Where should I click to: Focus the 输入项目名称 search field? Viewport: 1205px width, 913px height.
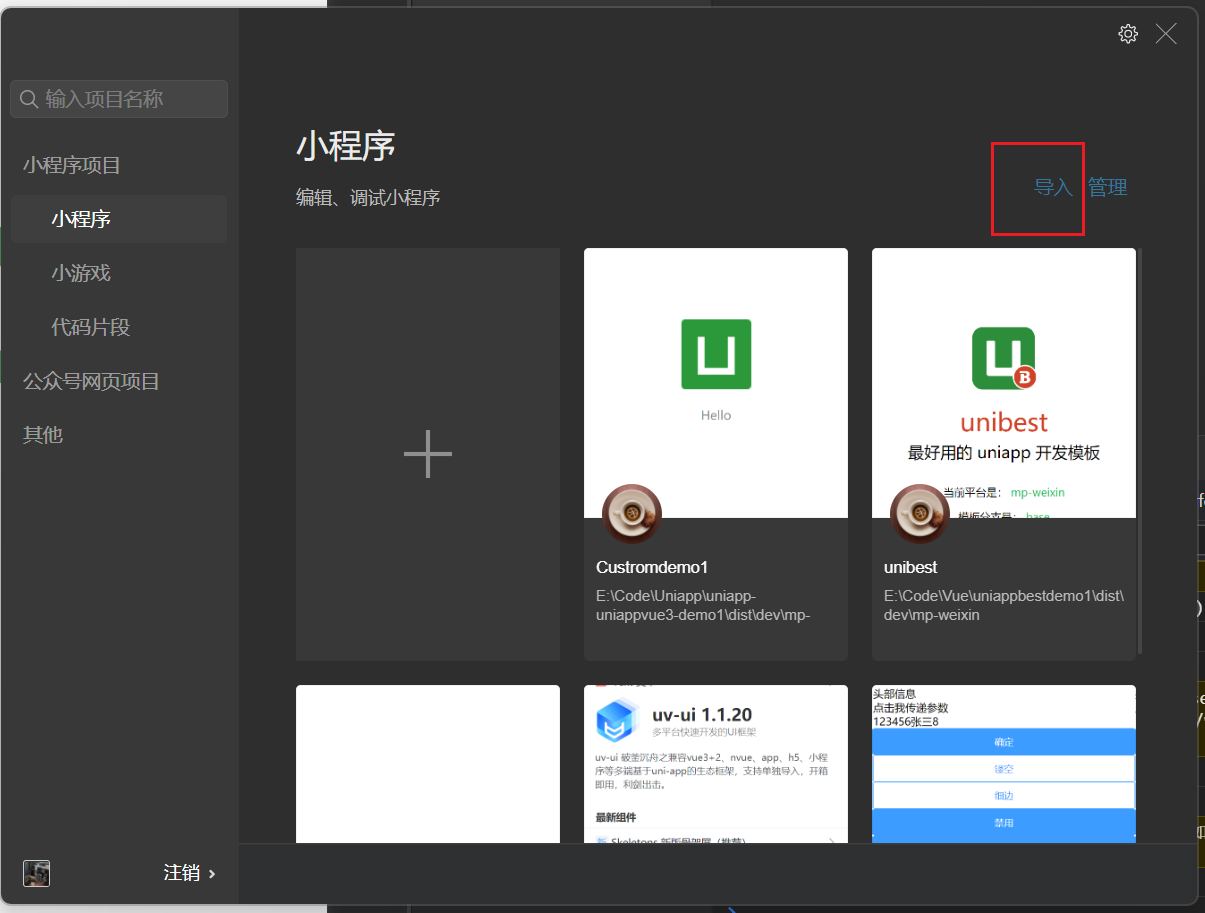tap(130, 99)
